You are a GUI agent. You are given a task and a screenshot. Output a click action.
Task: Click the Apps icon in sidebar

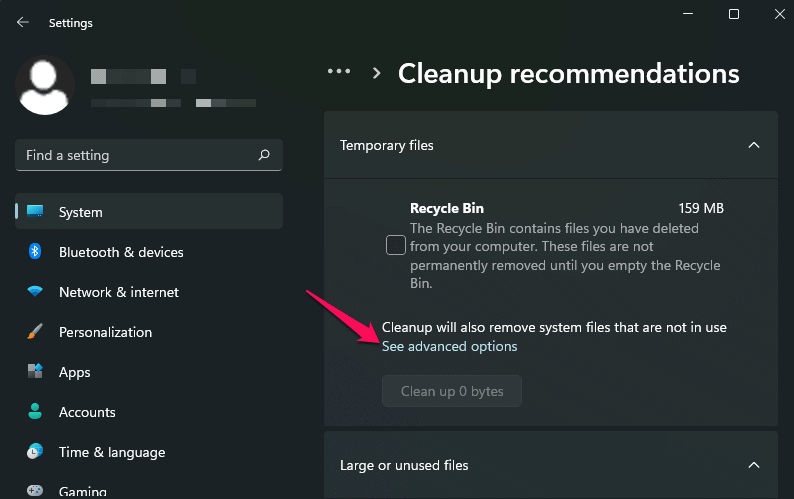[36, 372]
